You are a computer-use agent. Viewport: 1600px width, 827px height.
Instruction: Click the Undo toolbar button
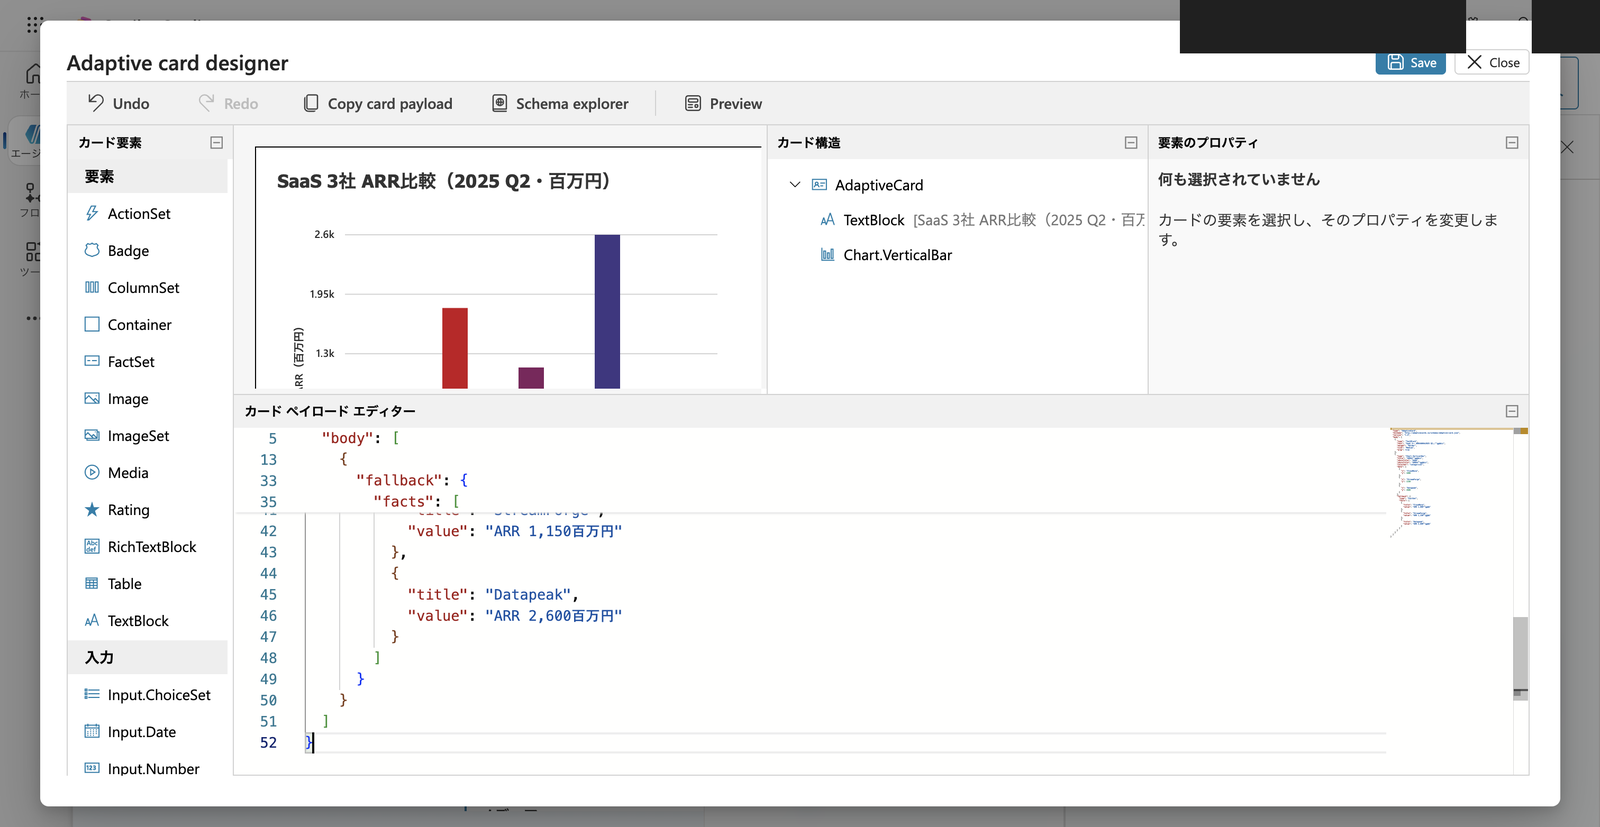click(x=118, y=103)
